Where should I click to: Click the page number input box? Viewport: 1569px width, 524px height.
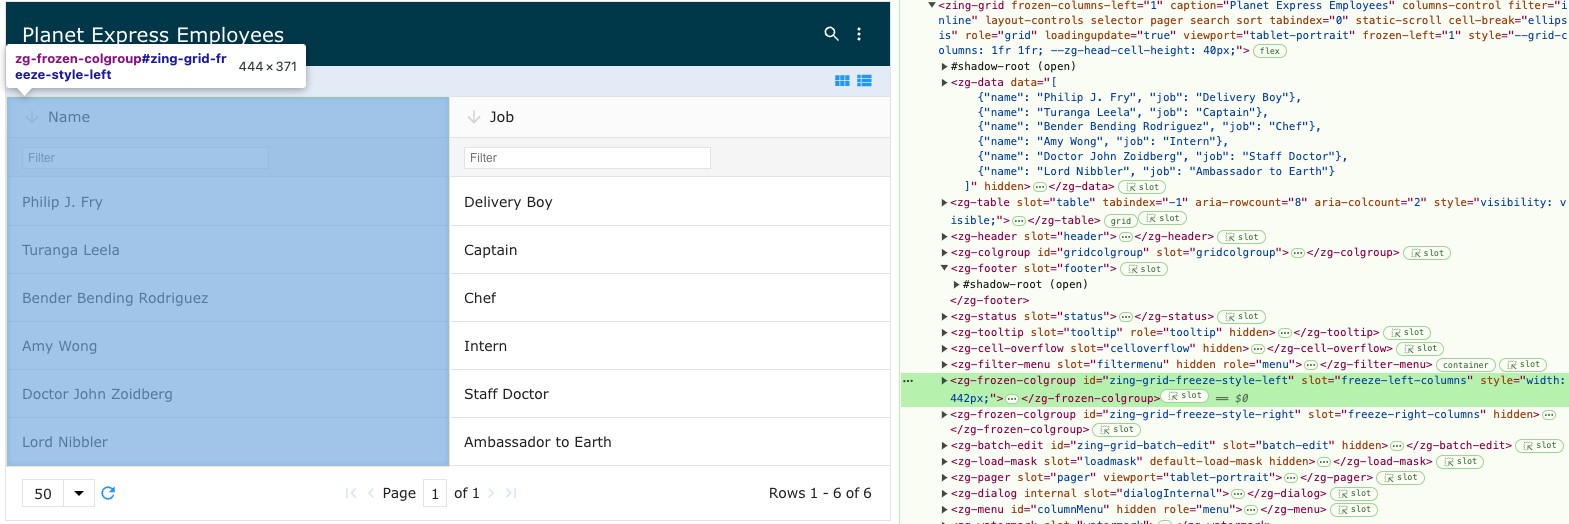435,493
